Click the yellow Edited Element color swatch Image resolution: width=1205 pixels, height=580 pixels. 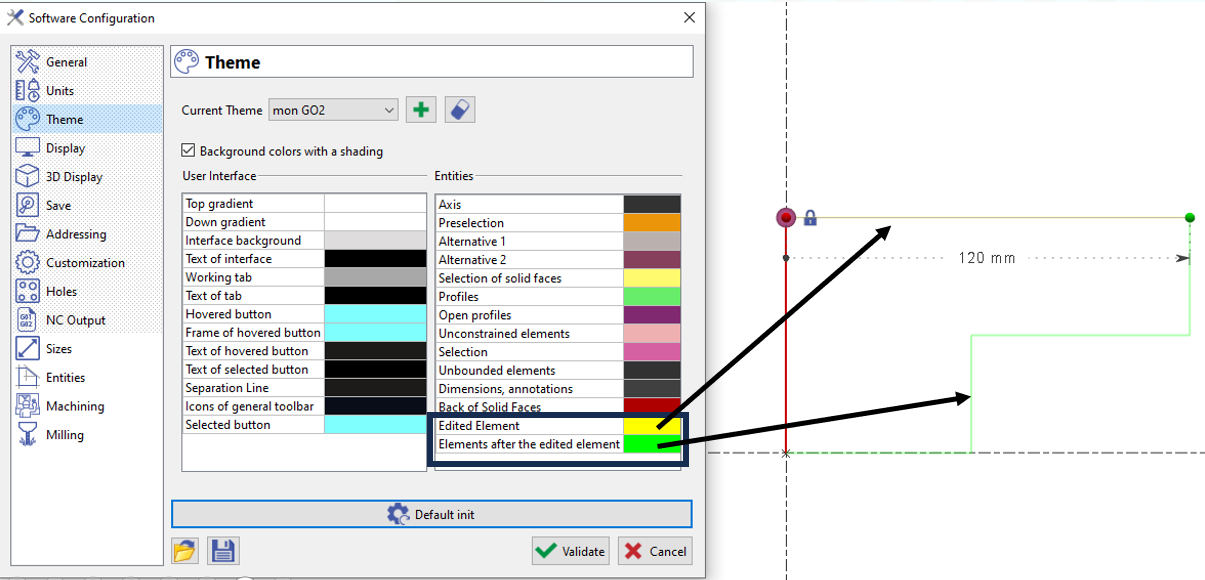pos(652,425)
